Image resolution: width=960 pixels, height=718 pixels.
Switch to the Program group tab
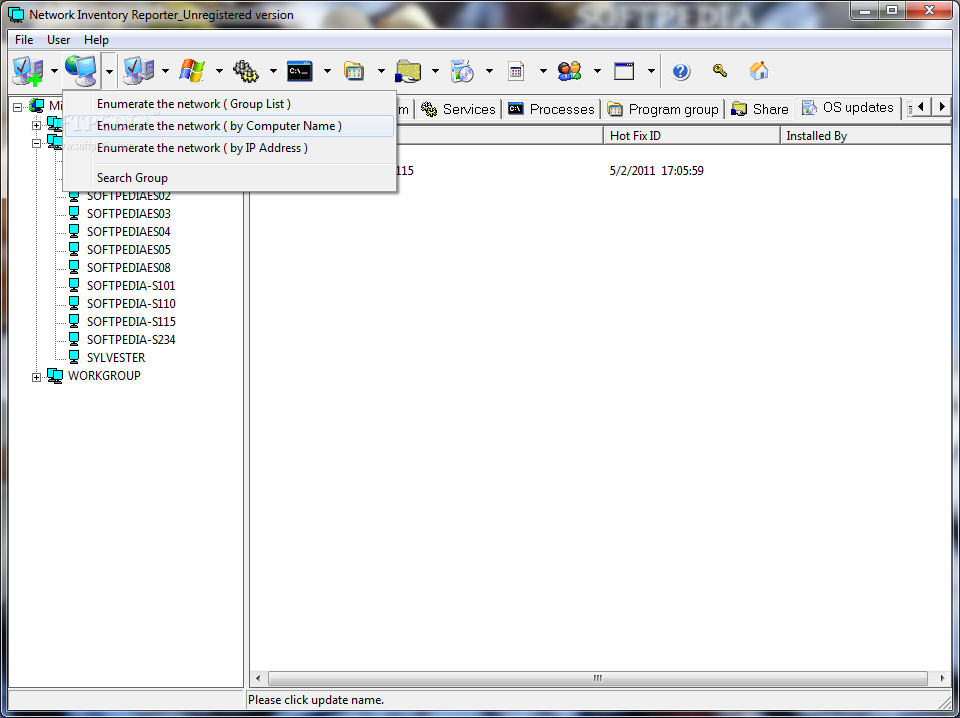click(x=663, y=109)
